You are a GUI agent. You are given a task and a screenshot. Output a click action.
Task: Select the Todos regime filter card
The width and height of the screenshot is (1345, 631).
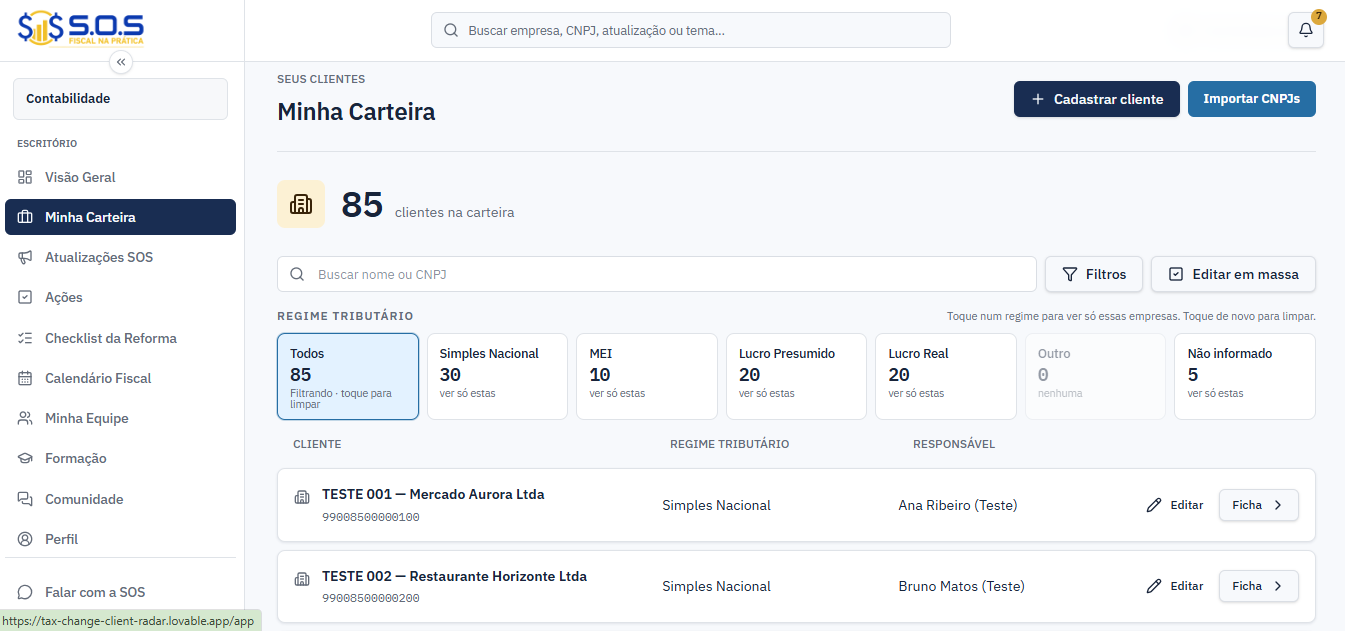pyautogui.click(x=348, y=376)
